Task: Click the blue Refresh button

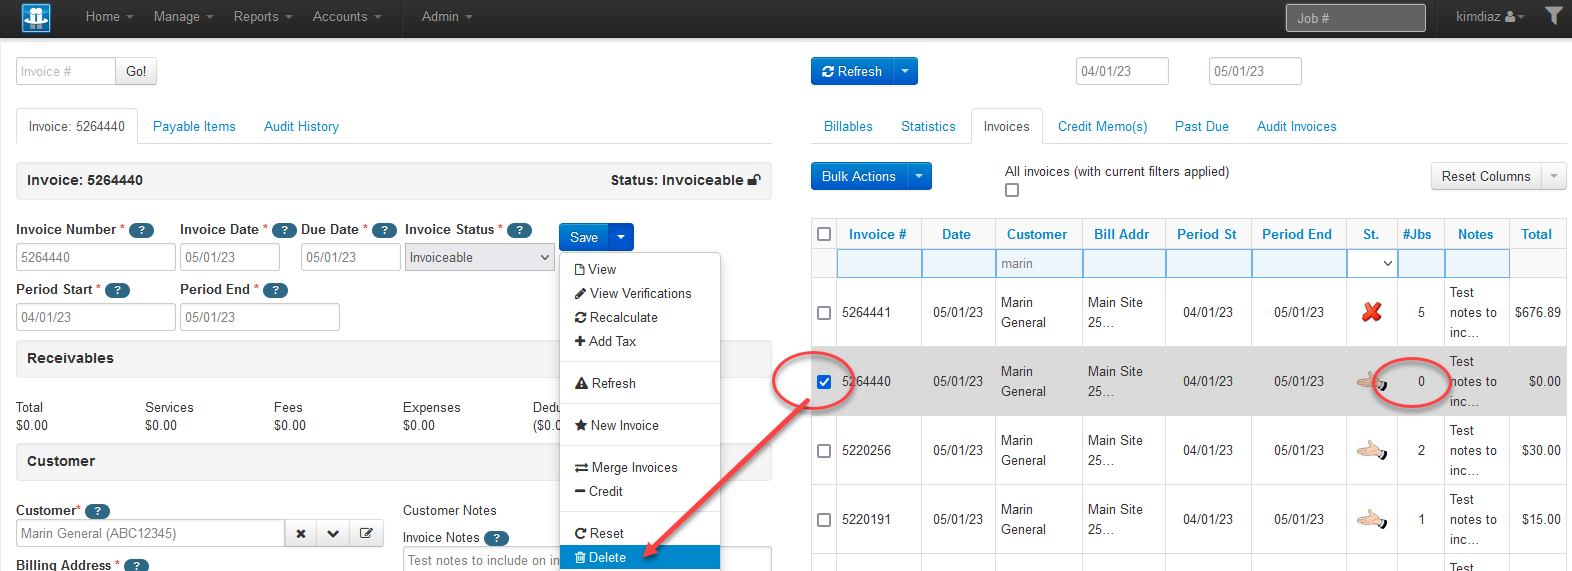Action: [x=852, y=71]
